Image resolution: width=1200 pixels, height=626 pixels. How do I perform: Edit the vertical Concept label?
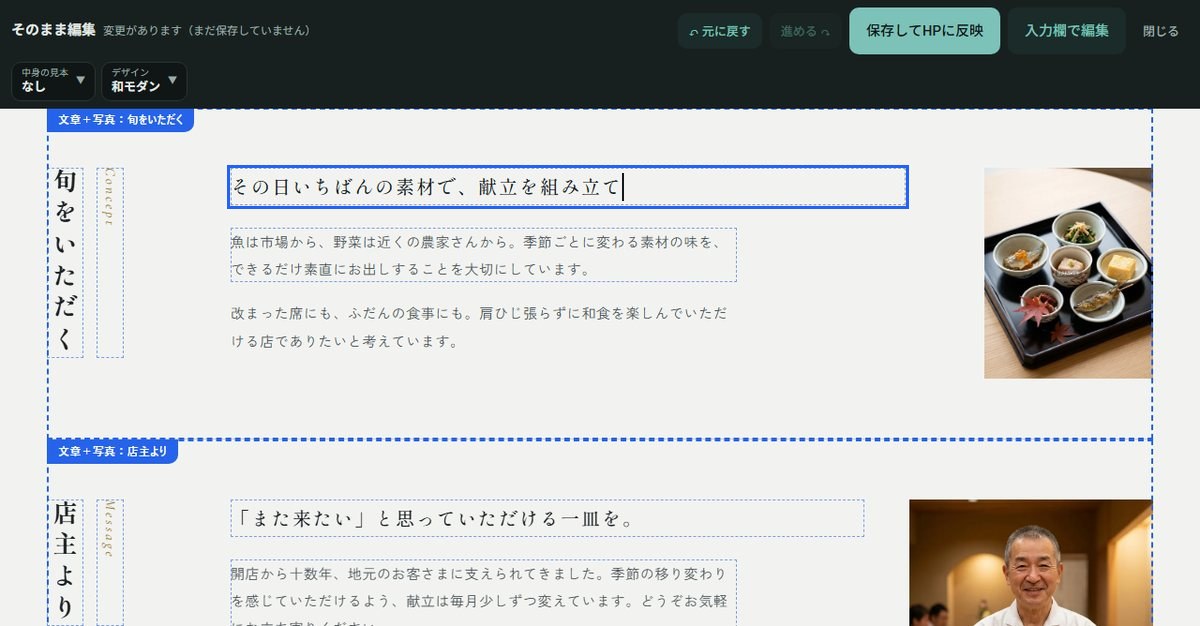point(110,262)
